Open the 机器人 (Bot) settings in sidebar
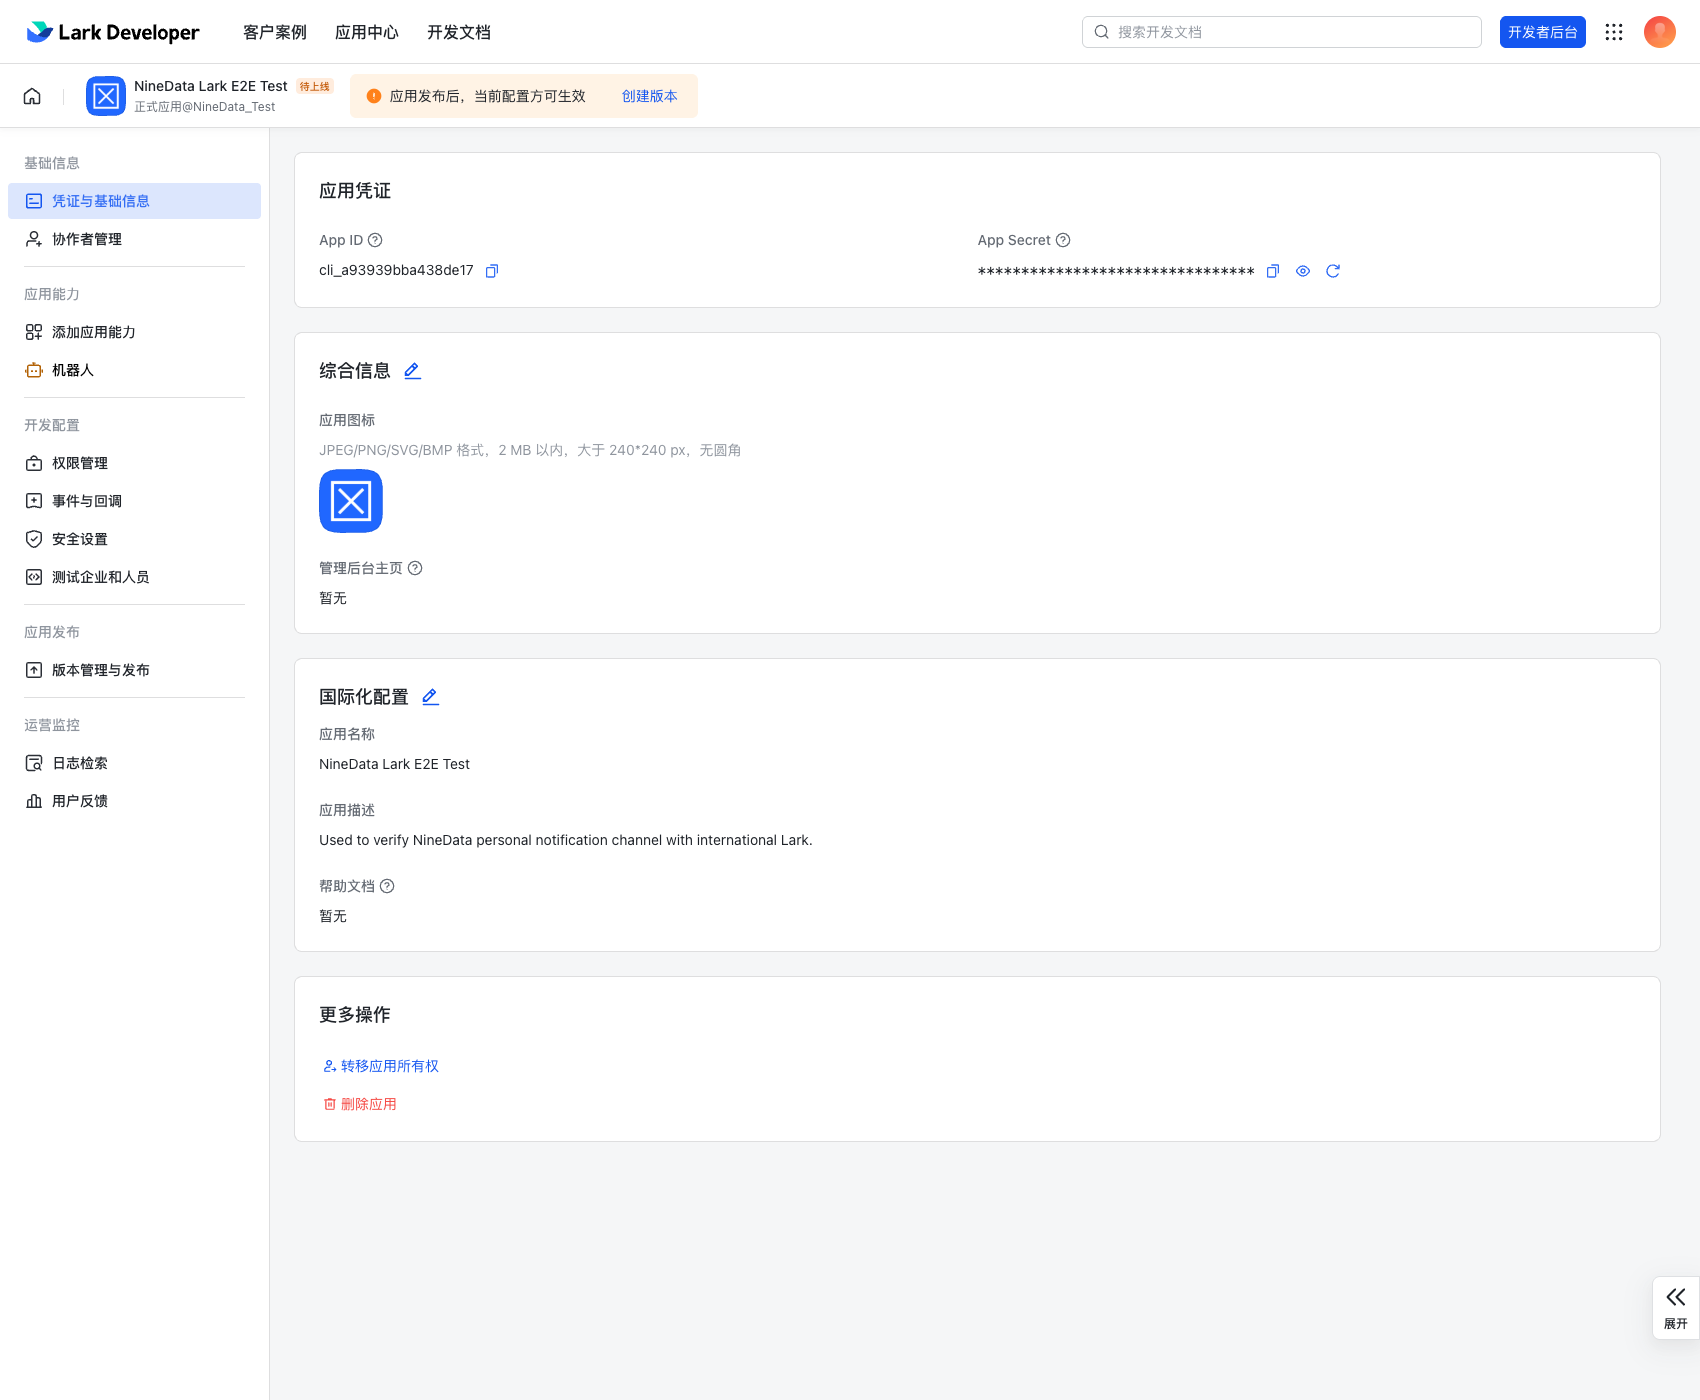This screenshot has width=1700, height=1400. pos(72,370)
